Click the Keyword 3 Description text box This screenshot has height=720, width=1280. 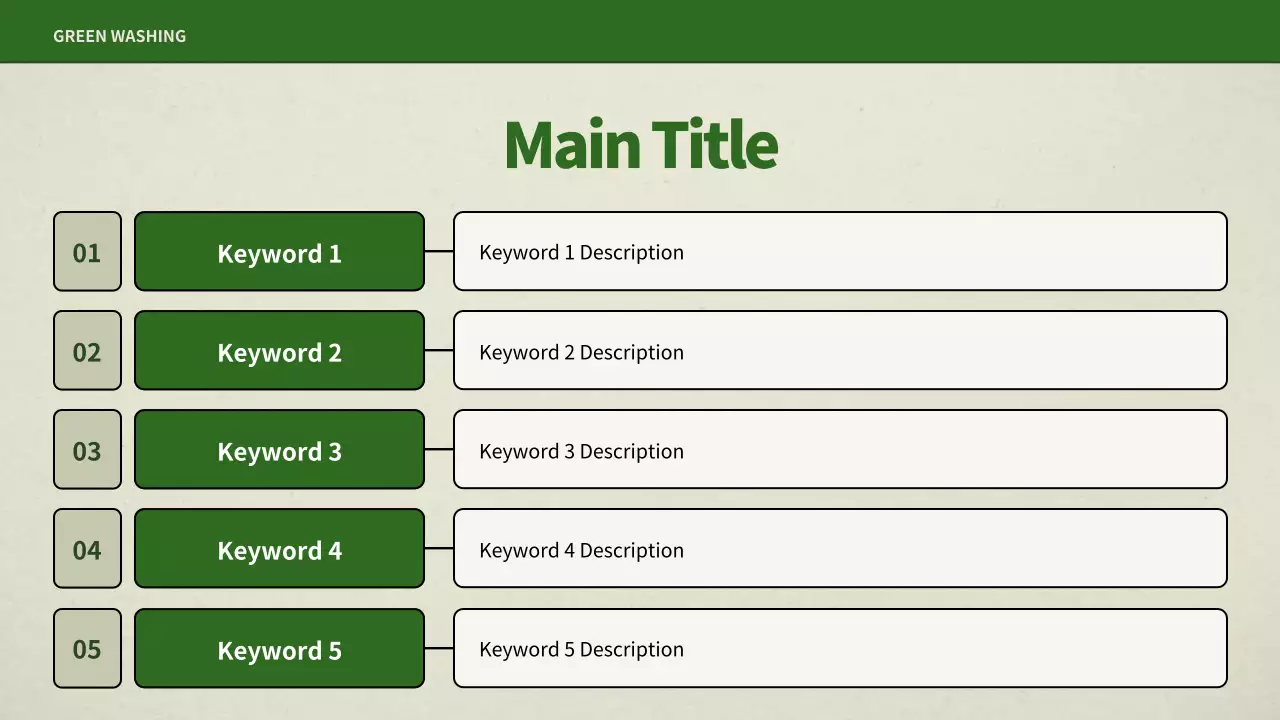(840, 450)
